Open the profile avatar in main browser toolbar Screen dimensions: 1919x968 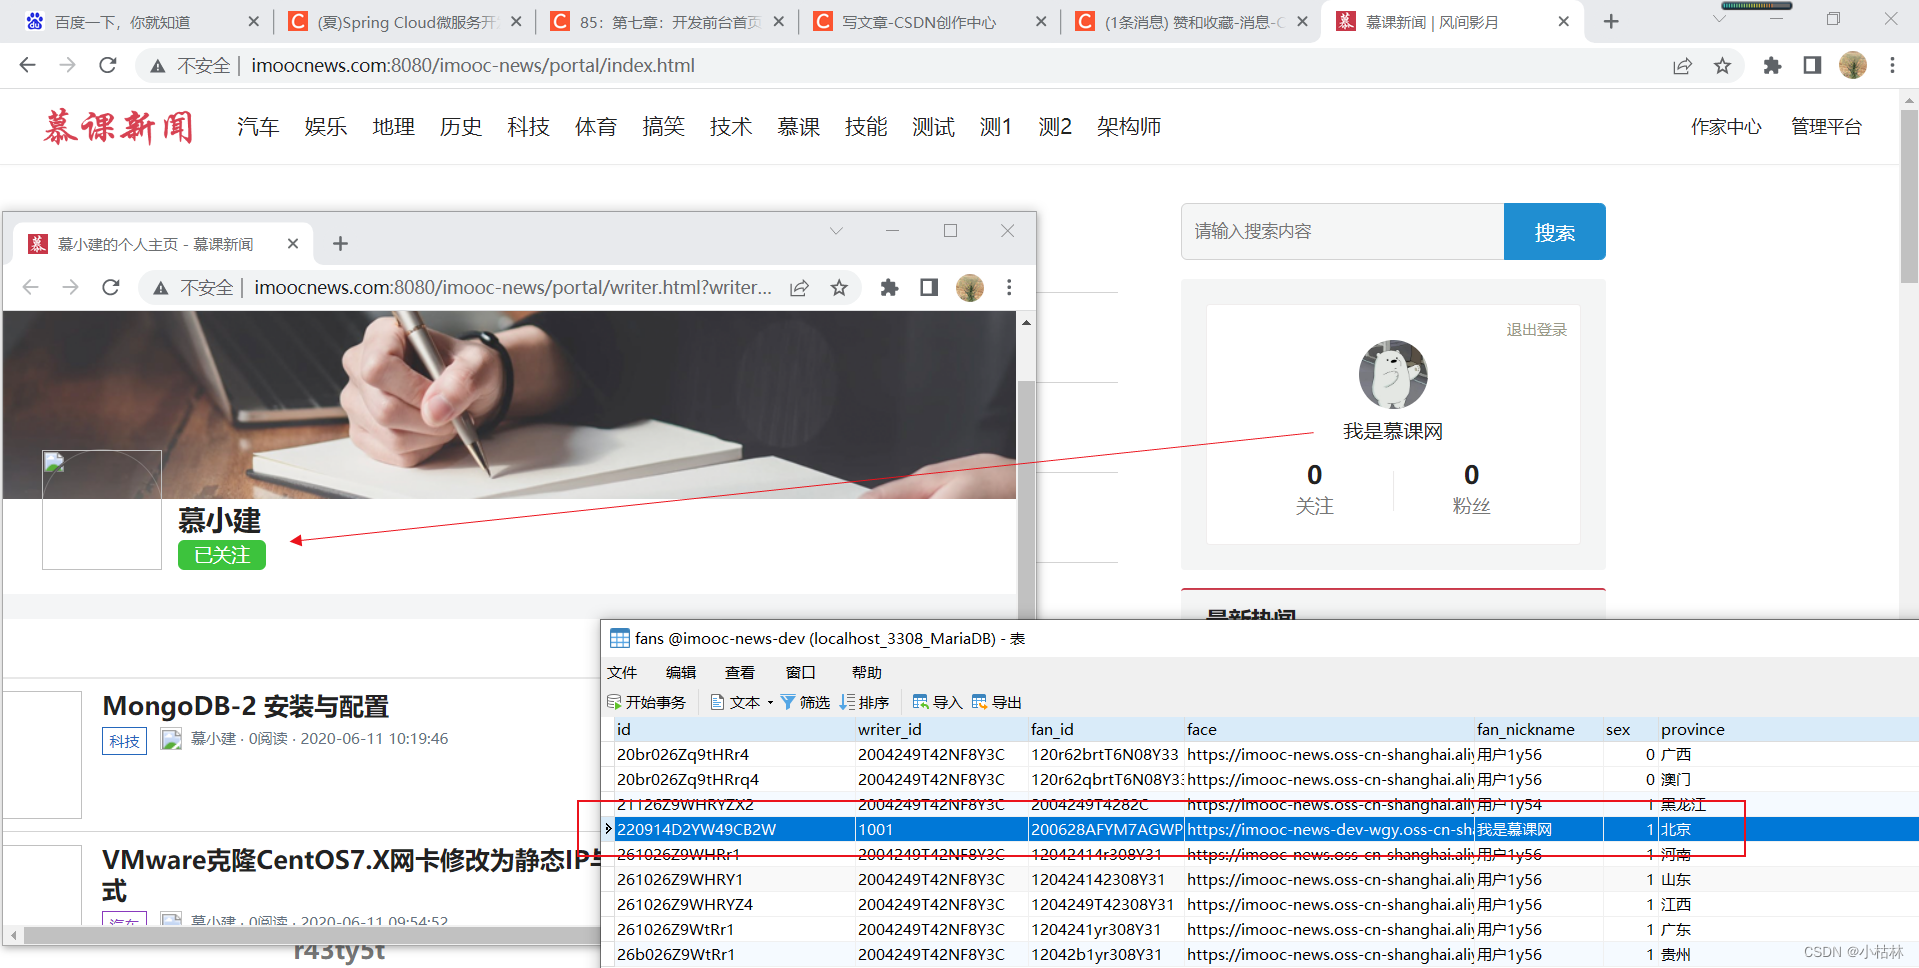click(1853, 65)
